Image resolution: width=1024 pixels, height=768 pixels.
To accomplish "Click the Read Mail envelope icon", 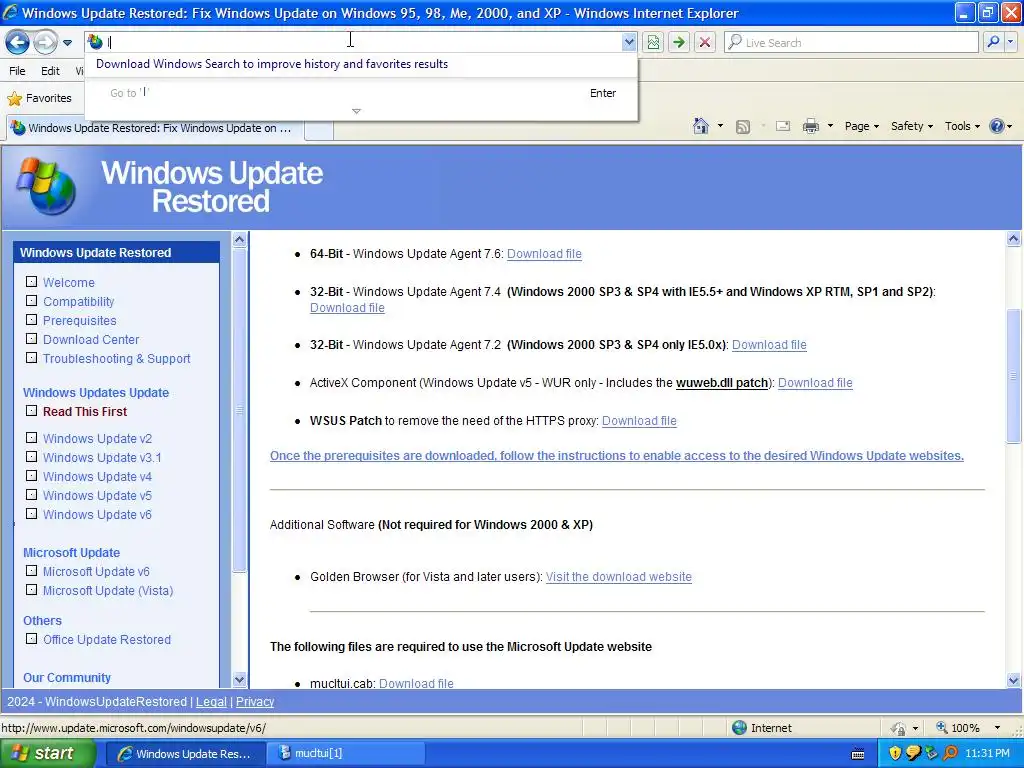I will coord(783,126).
